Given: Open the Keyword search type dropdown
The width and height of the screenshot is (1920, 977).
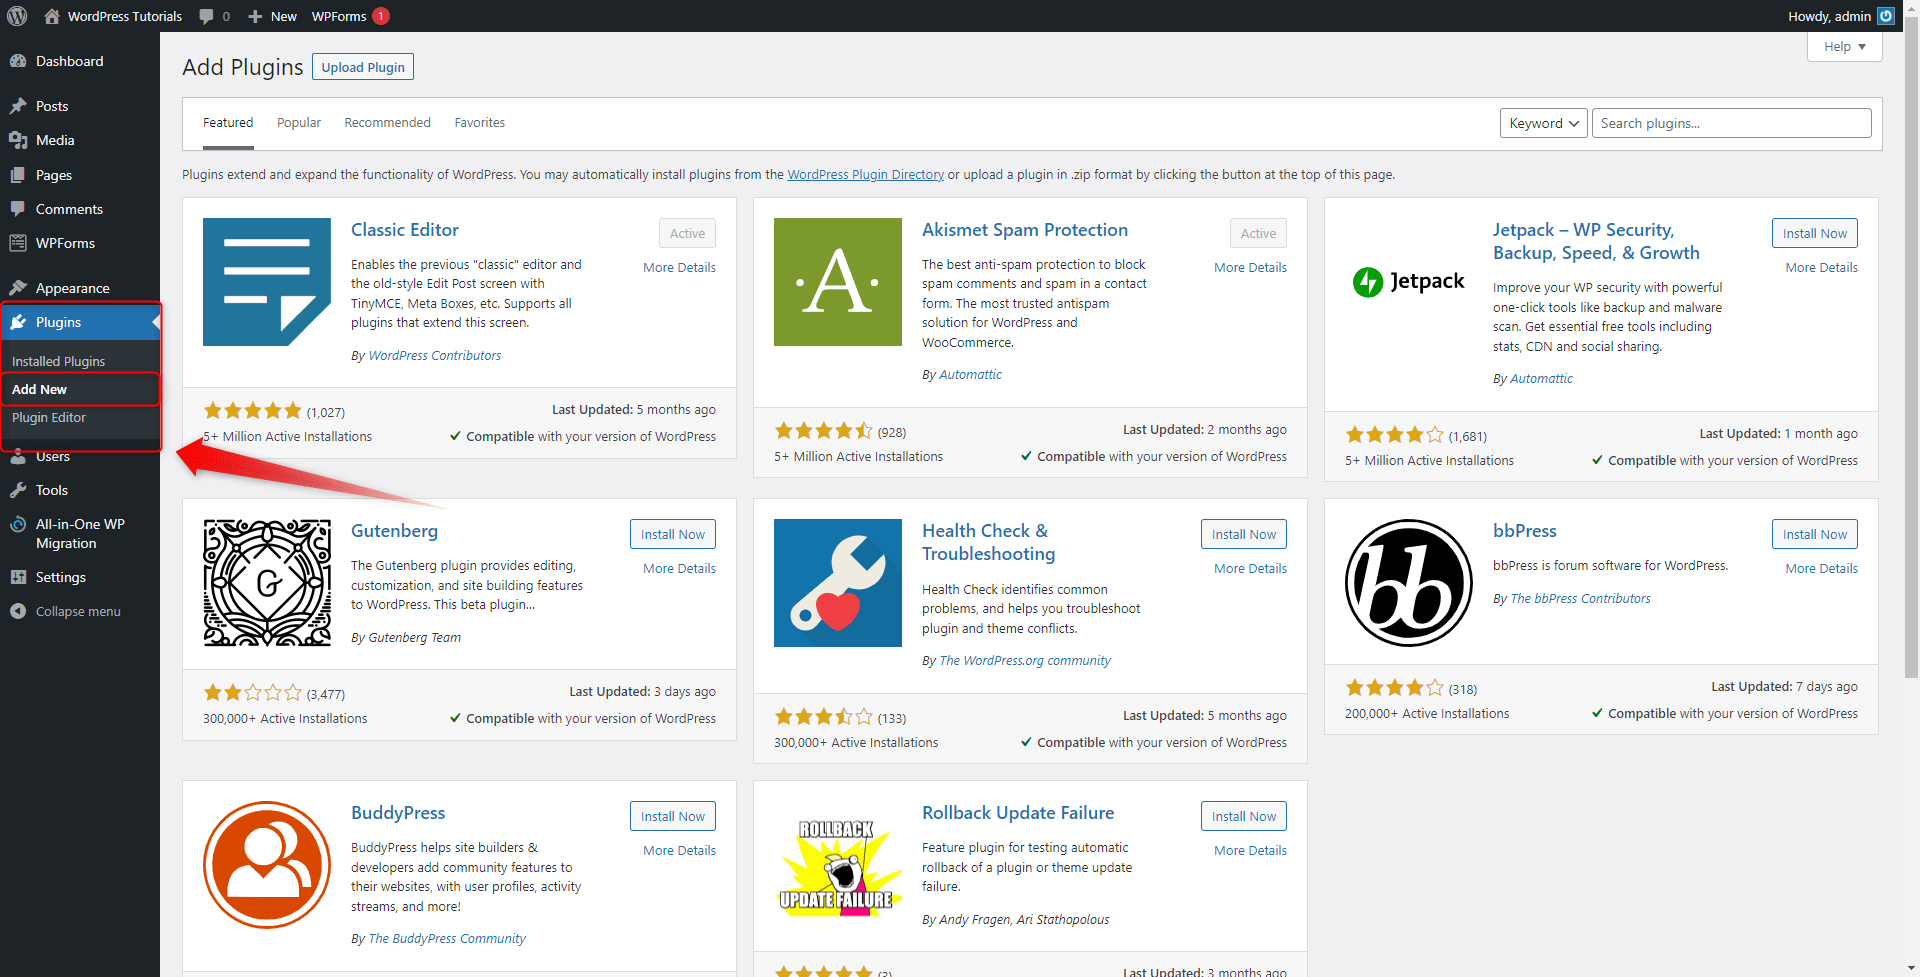Looking at the screenshot, I should point(1543,123).
